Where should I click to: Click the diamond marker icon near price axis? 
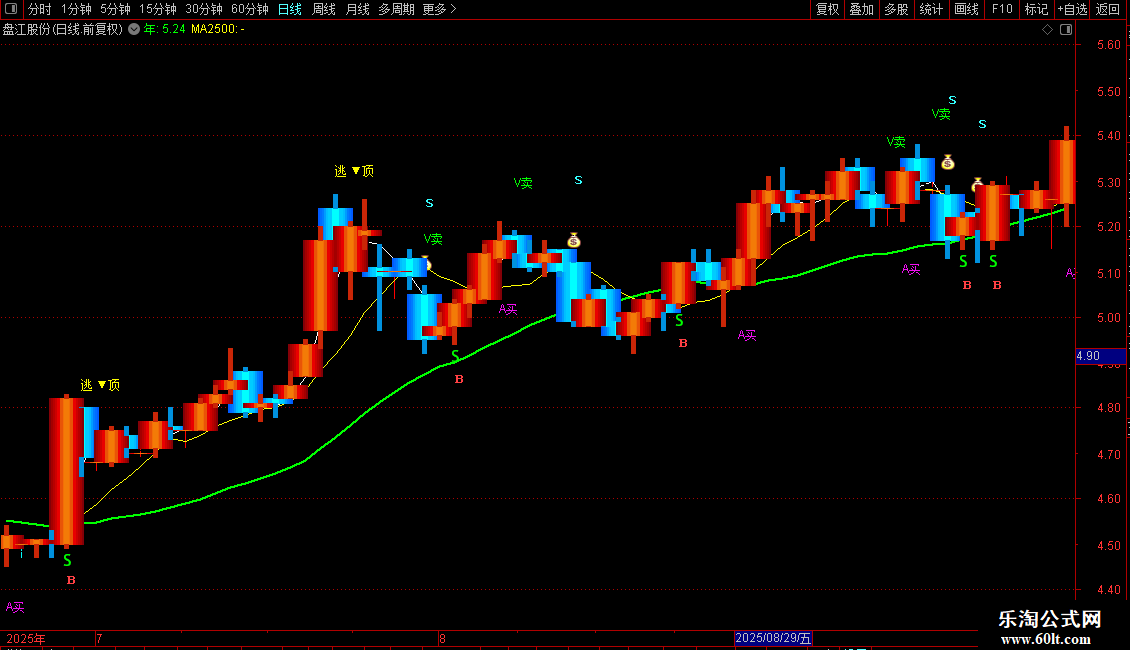(1048, 30)
